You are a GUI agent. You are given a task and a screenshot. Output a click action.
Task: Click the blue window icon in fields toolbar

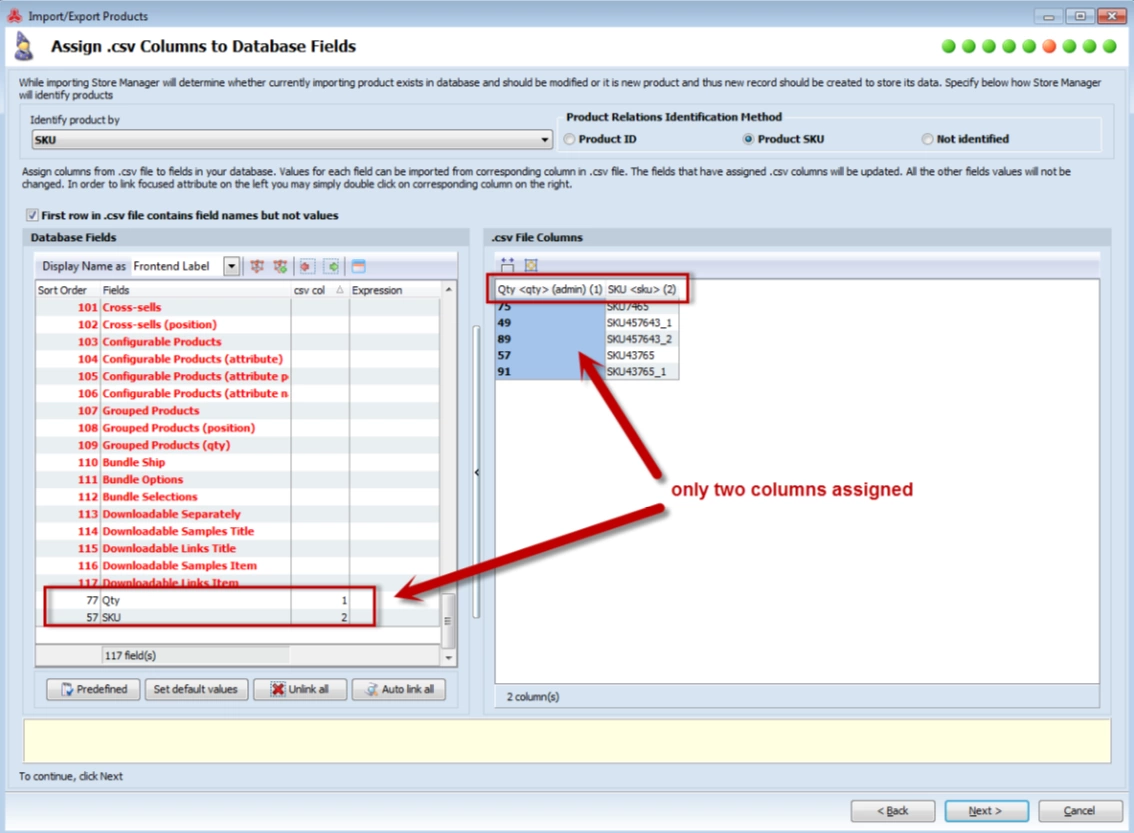point(358,266)
